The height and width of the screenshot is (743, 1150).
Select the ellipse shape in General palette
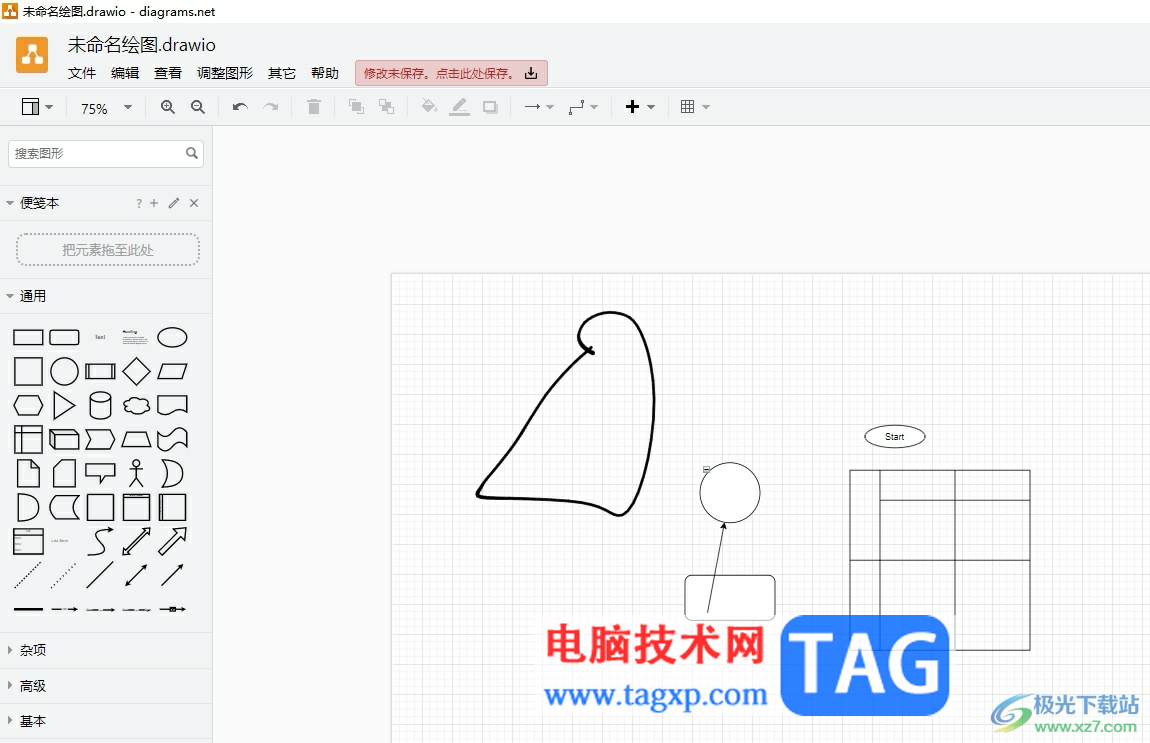(172, 337)
